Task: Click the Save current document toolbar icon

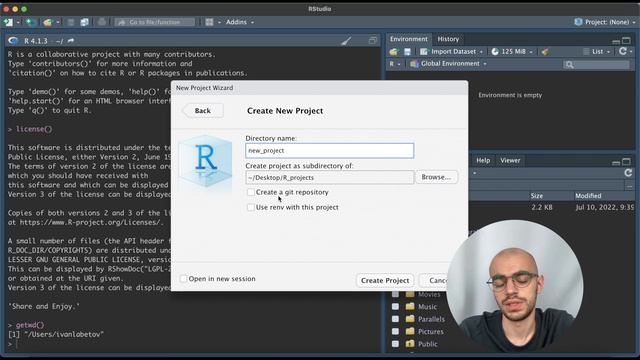Action: pos(71,22)
